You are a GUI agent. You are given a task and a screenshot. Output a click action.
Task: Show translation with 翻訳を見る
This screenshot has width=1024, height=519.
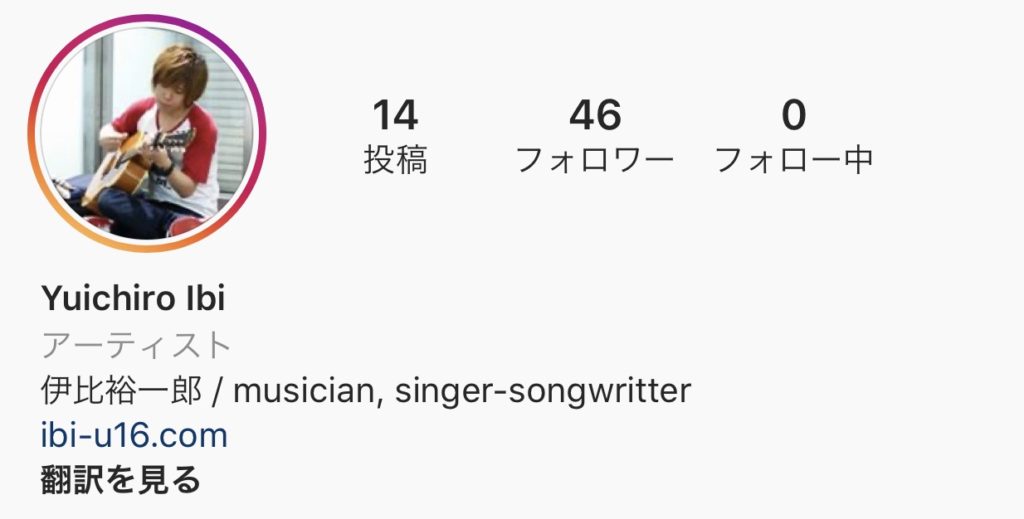pyautogui.click(x=120, y=480)
